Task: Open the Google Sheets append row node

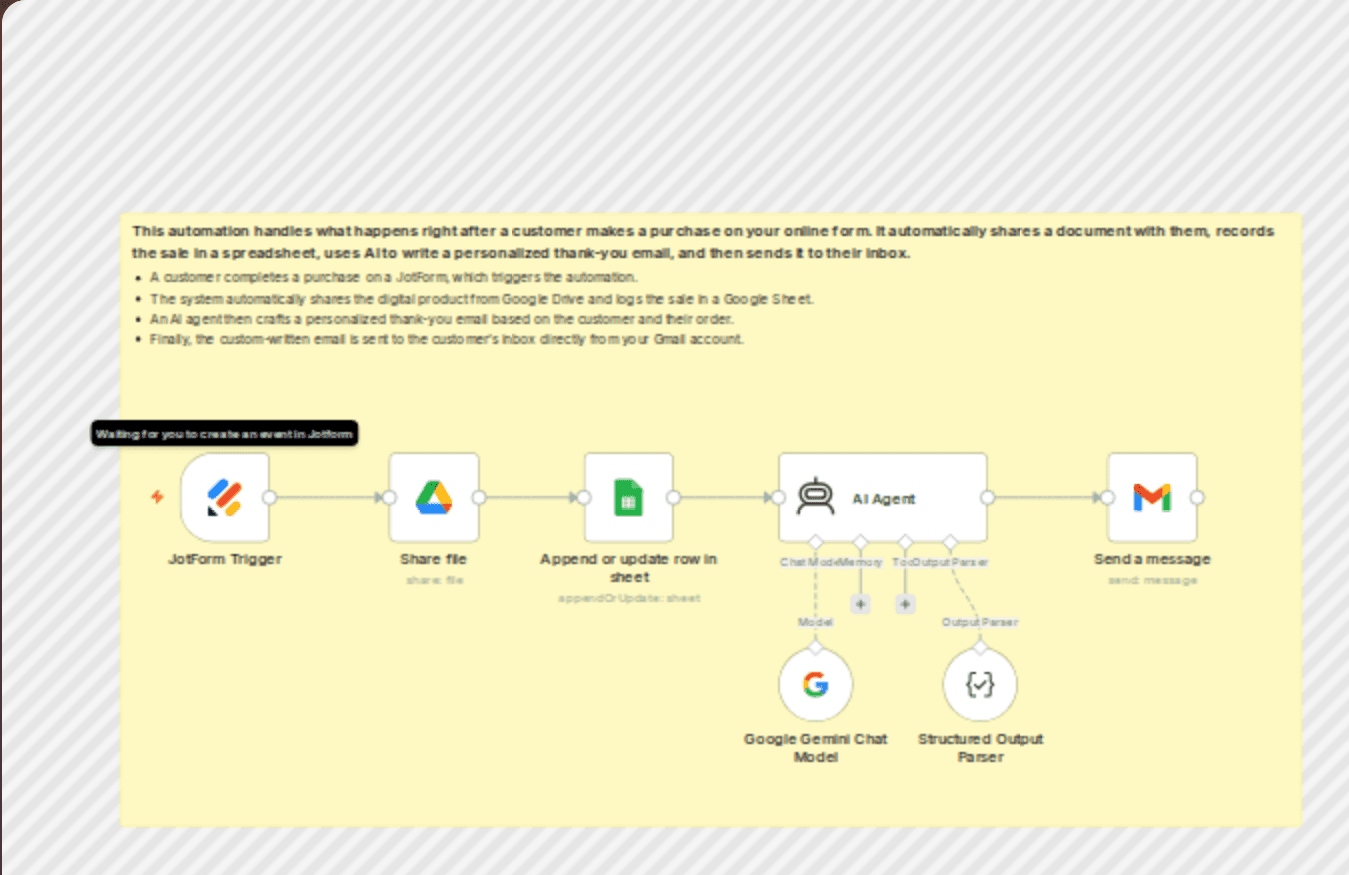Action: pos(629,497)
